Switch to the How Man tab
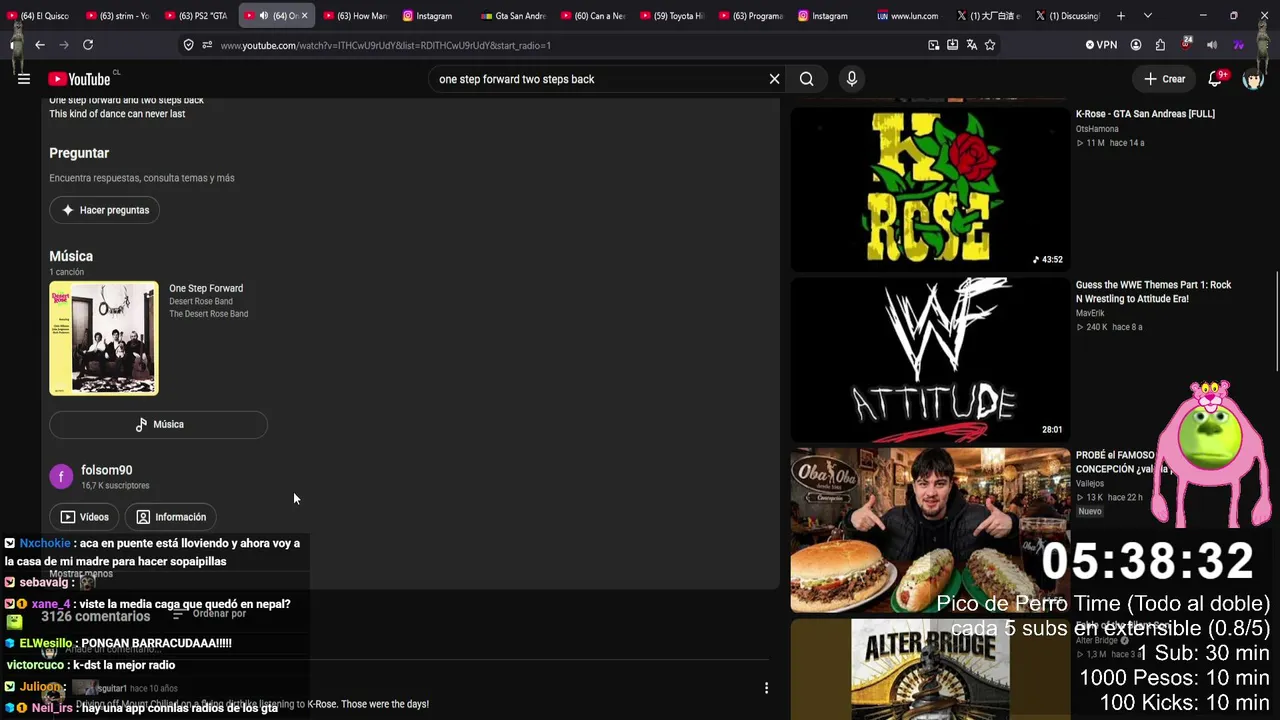1280x720 pixels. coord(355,16)
